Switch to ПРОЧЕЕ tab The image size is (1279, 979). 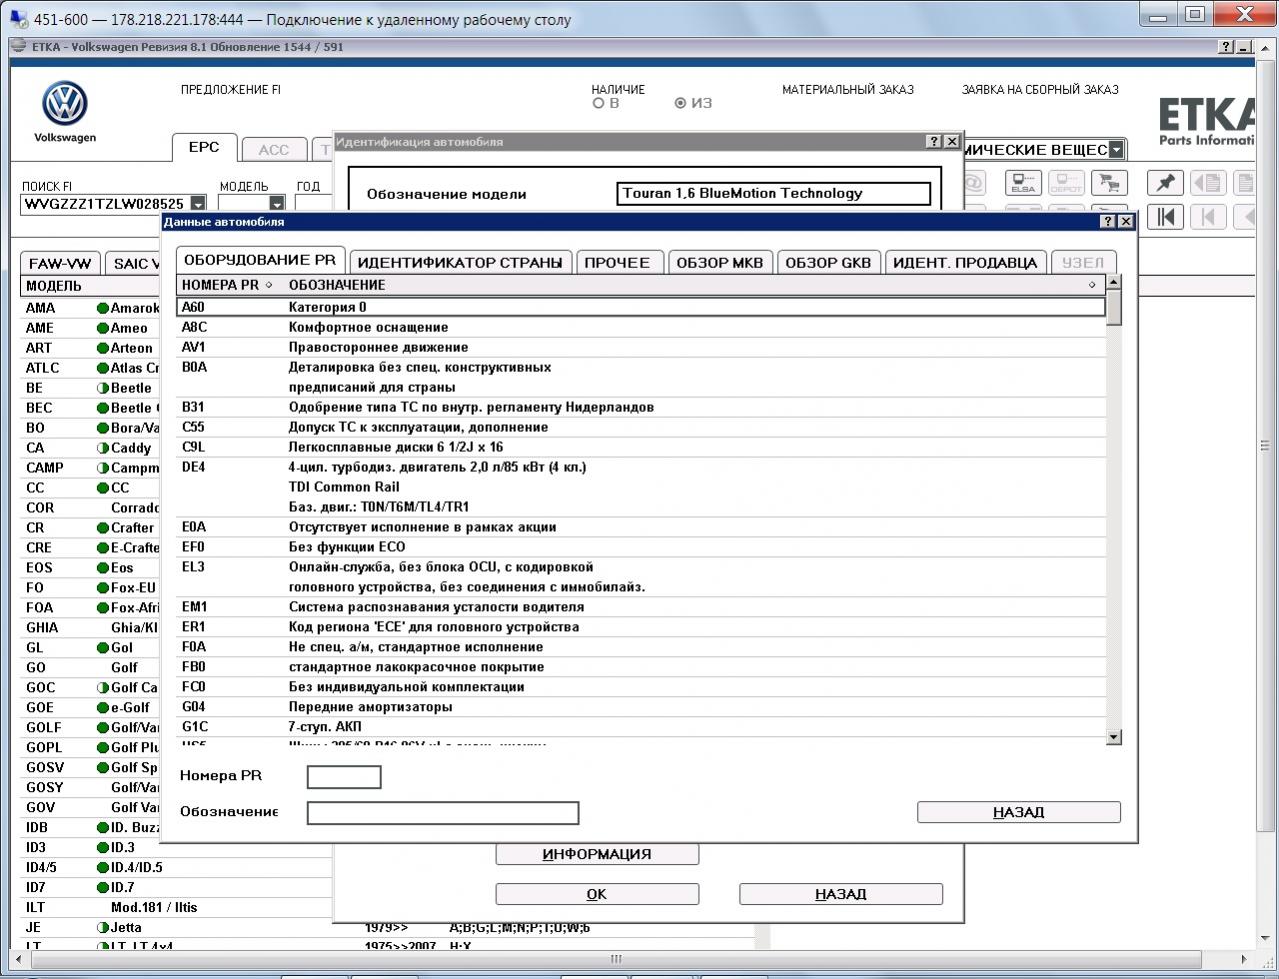coord(617,263)
